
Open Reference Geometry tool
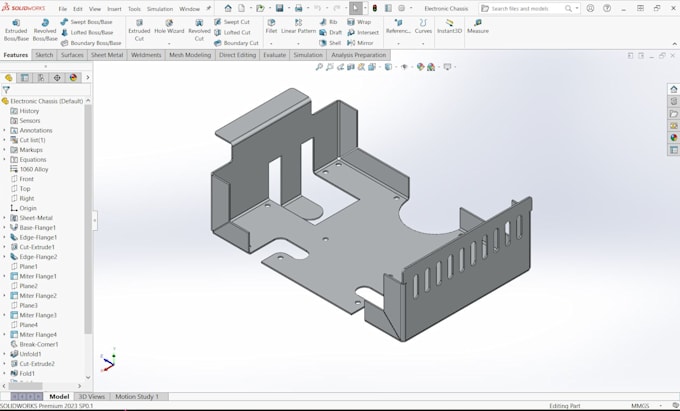tap(398, 27)
